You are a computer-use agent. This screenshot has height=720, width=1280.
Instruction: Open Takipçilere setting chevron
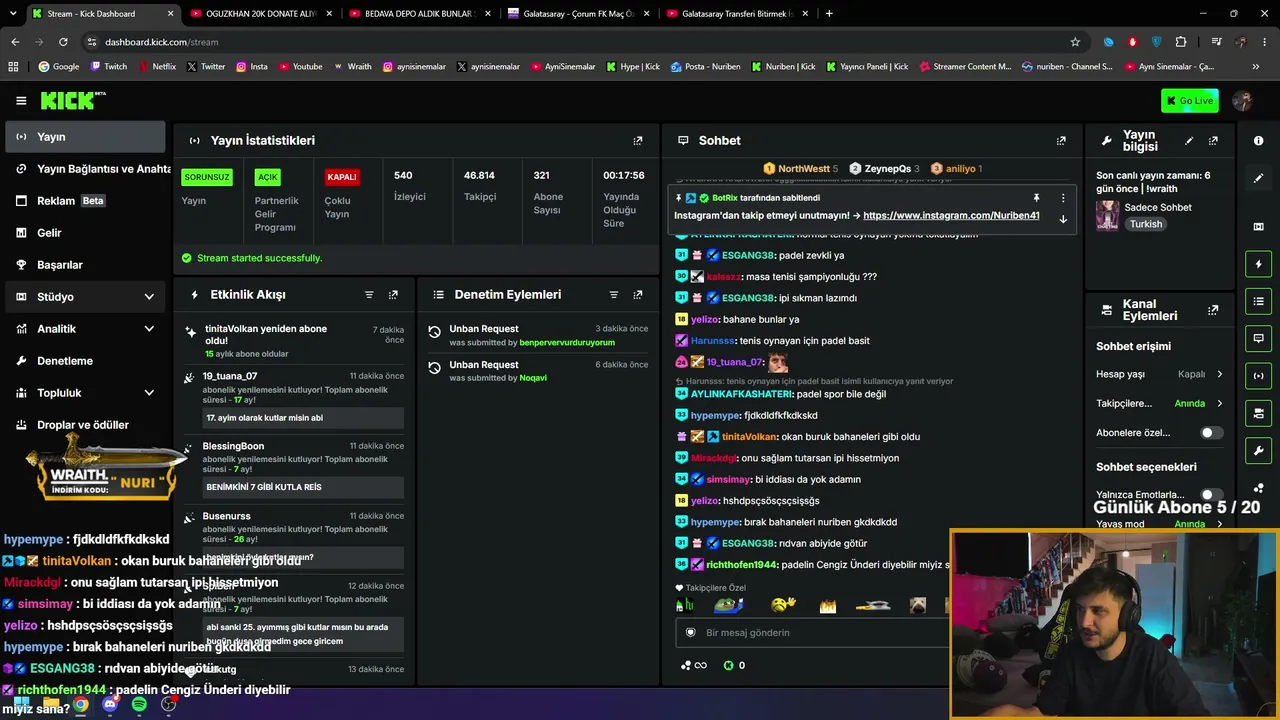point(1219,404)
